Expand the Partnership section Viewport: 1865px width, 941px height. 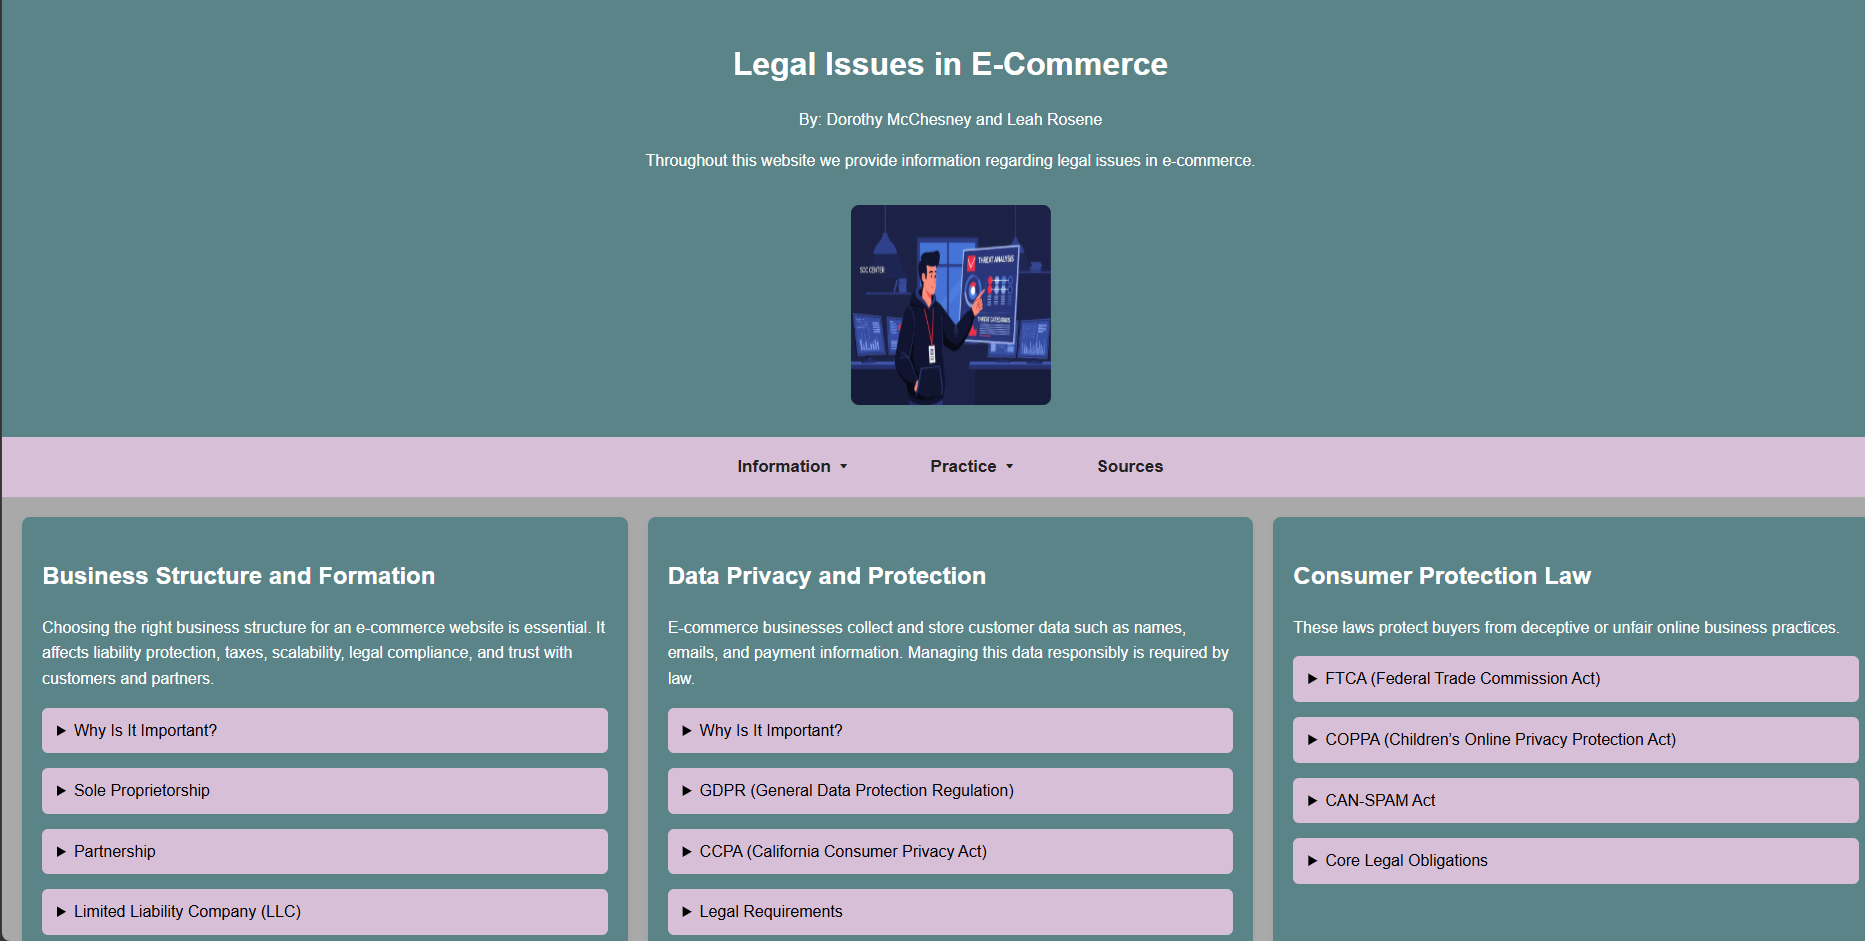point(324,851)
